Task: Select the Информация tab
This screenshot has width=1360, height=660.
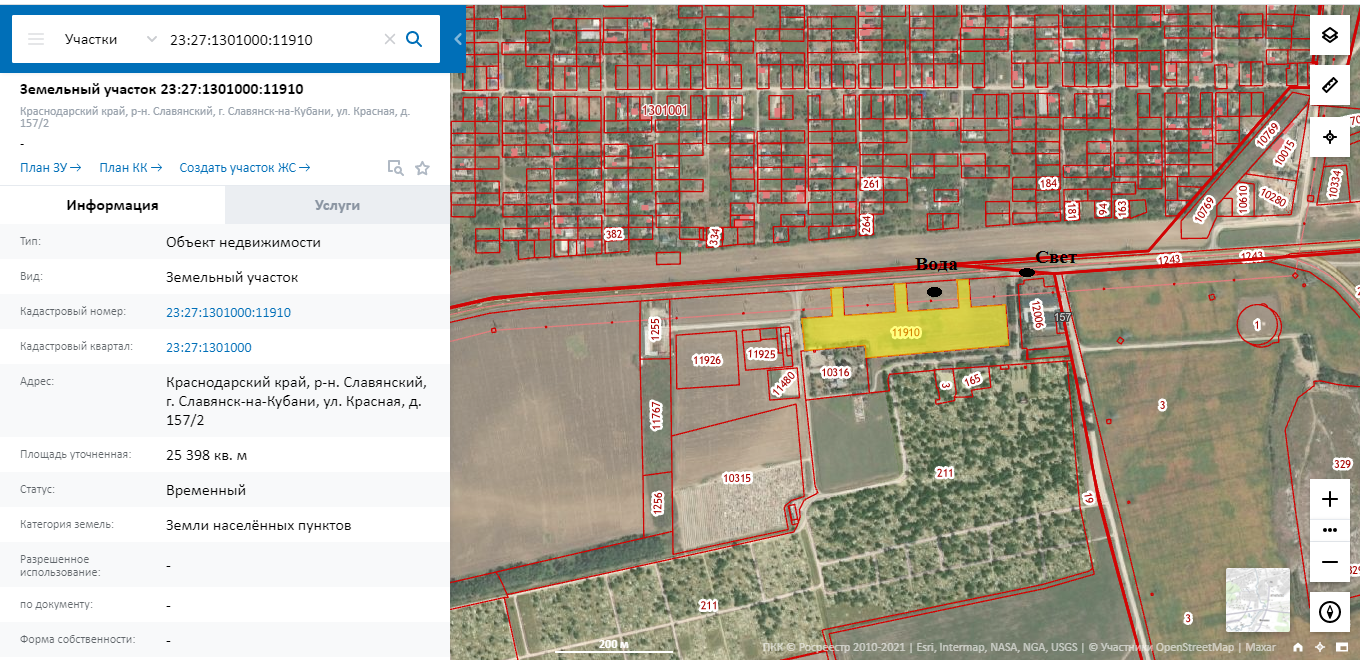Action: (112, 205)
